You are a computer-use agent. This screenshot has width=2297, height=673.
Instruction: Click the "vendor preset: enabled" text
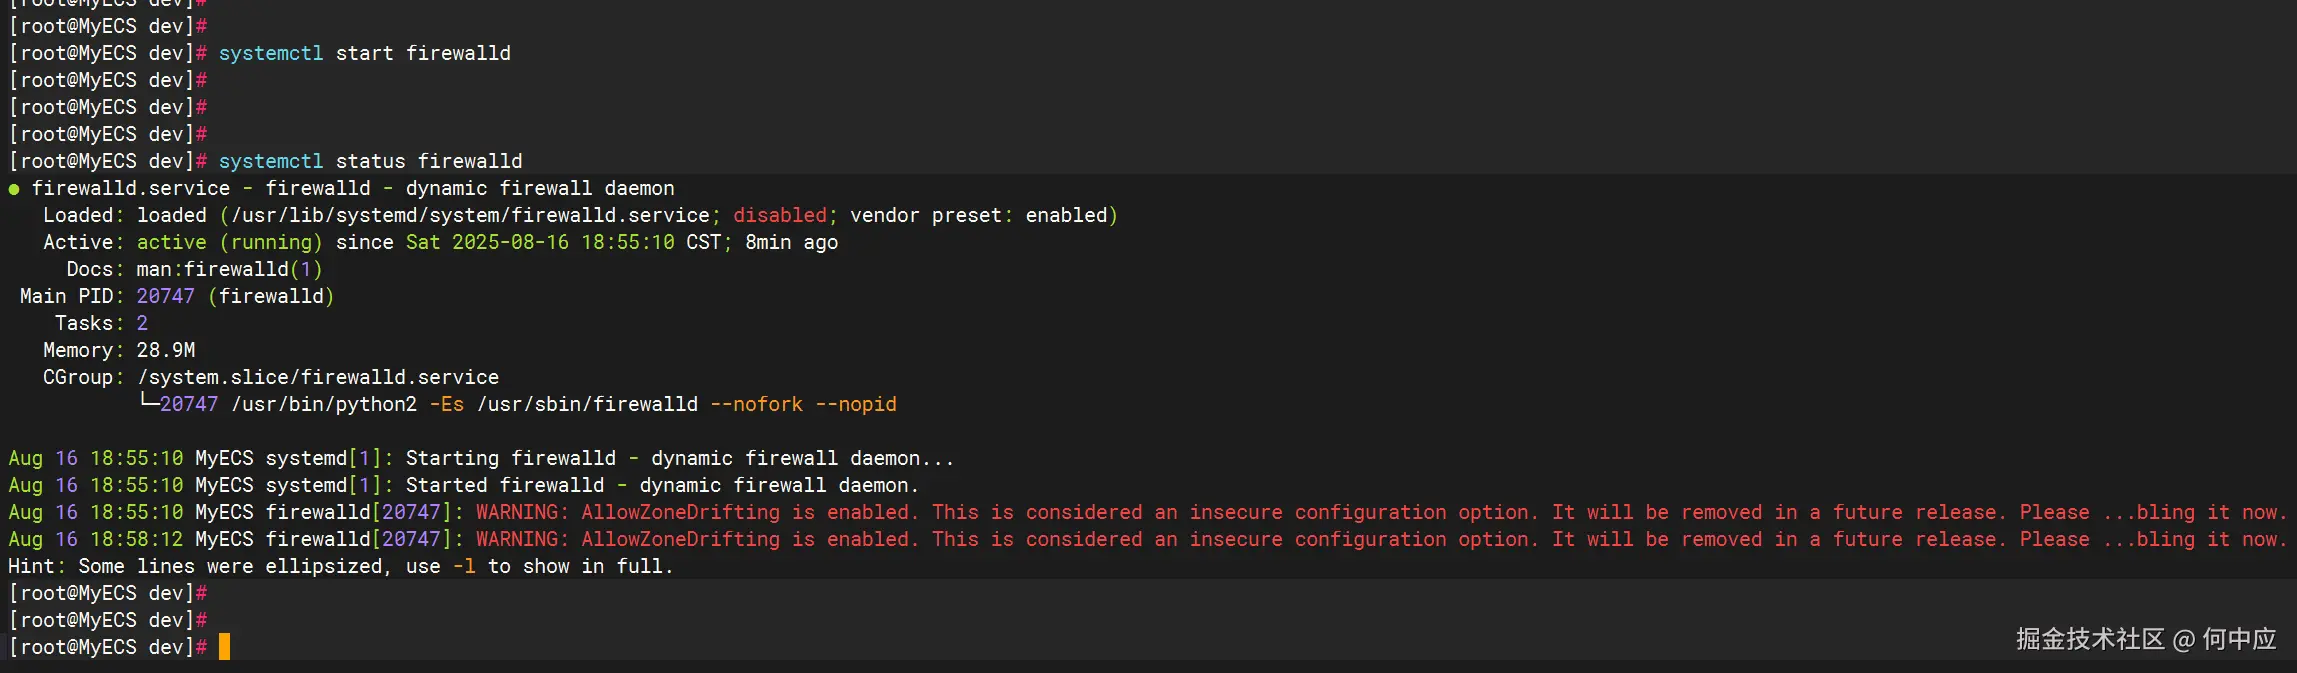[983, 215]
